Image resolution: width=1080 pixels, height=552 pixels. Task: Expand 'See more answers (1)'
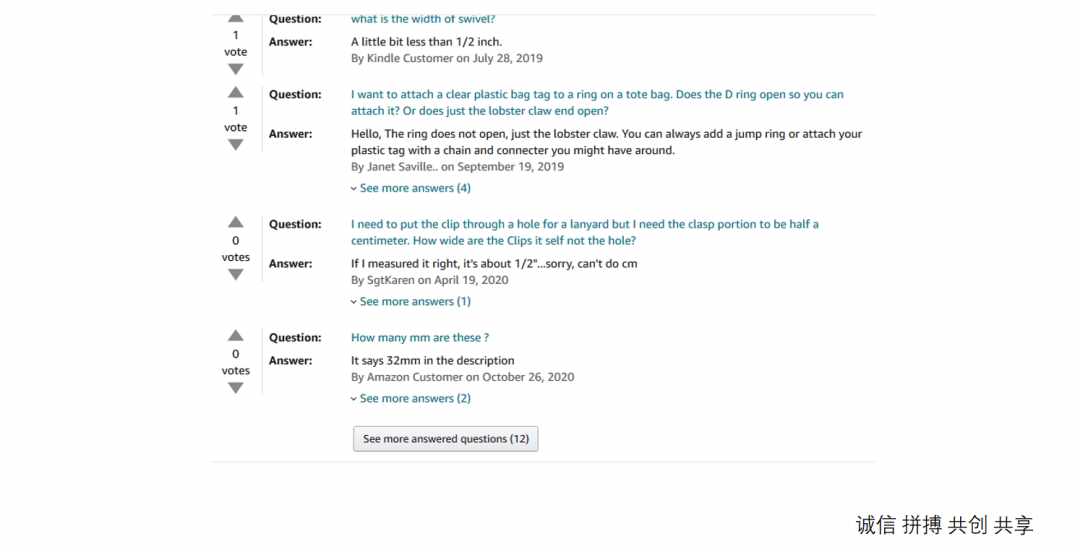tap(411, 301)
